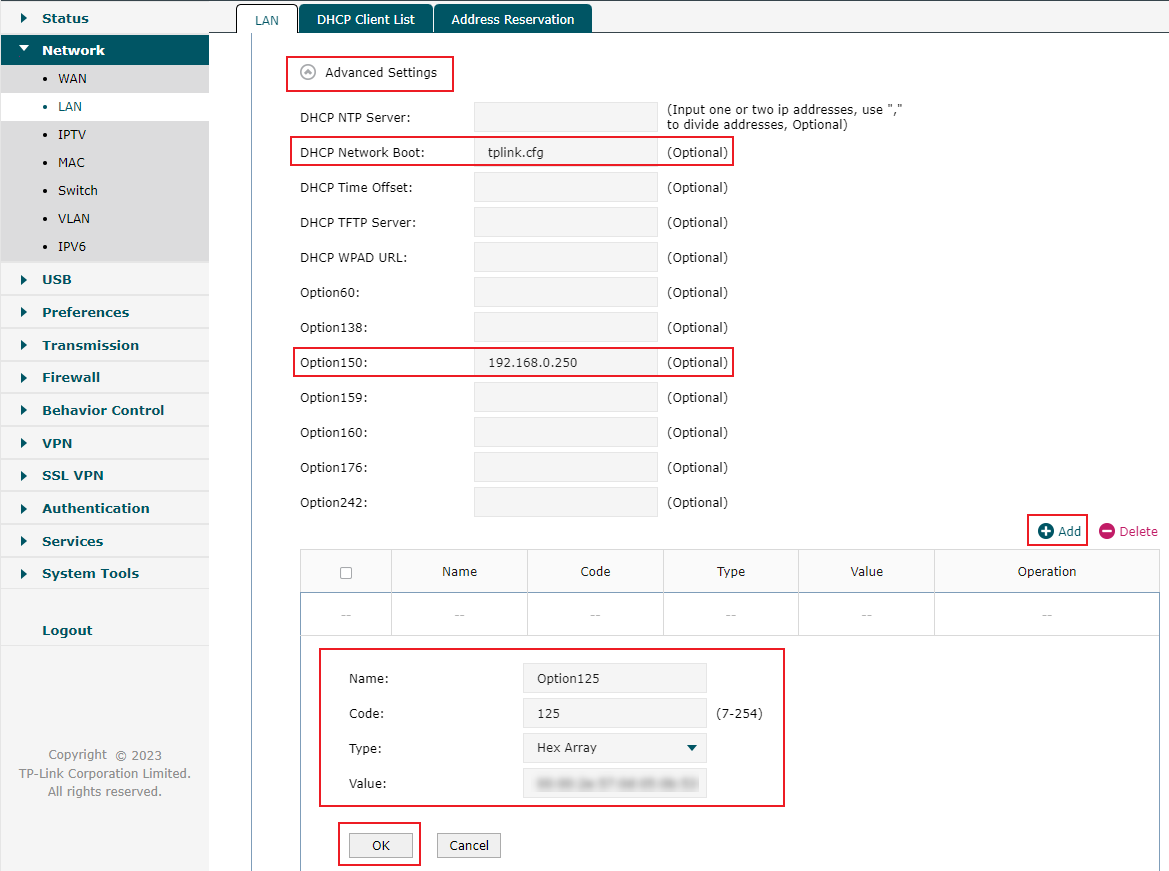The image size is (1169, 871).
Task: Expand the Firewall sidebar section
Action: pos(68,377)
